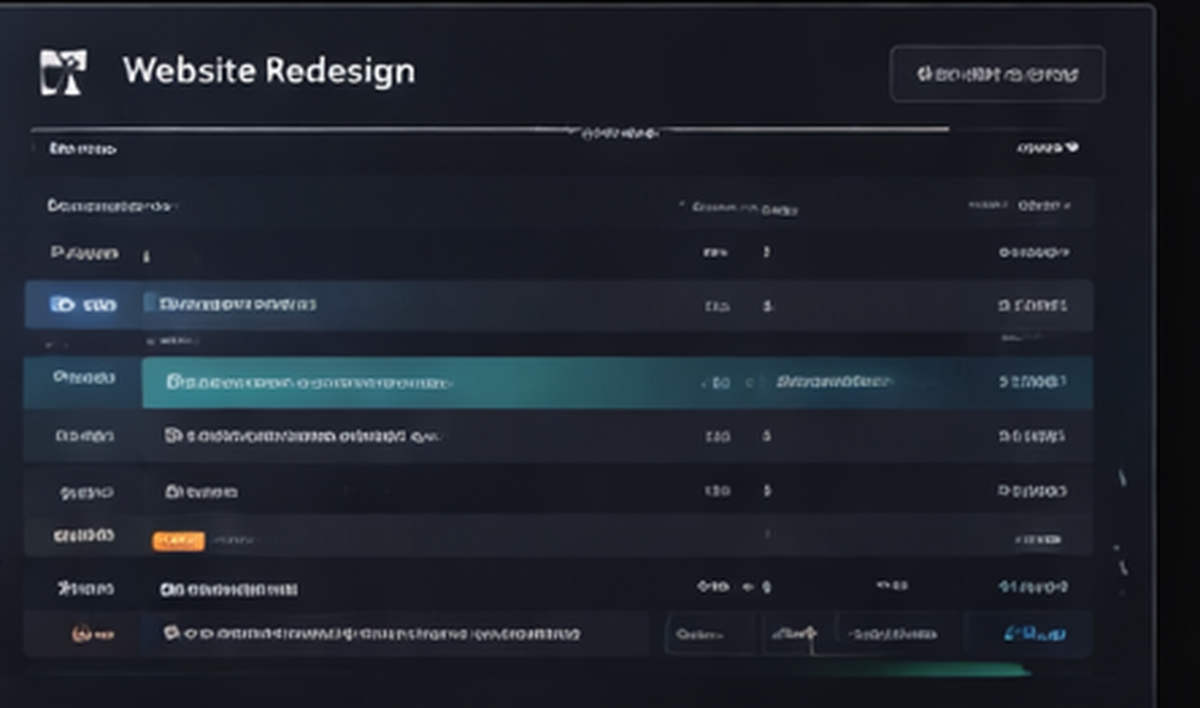The width and height of the screenshot is (1200, 708).
Task: Click the first outlined button in the bottom row
Action: click(x=709, y=634)
